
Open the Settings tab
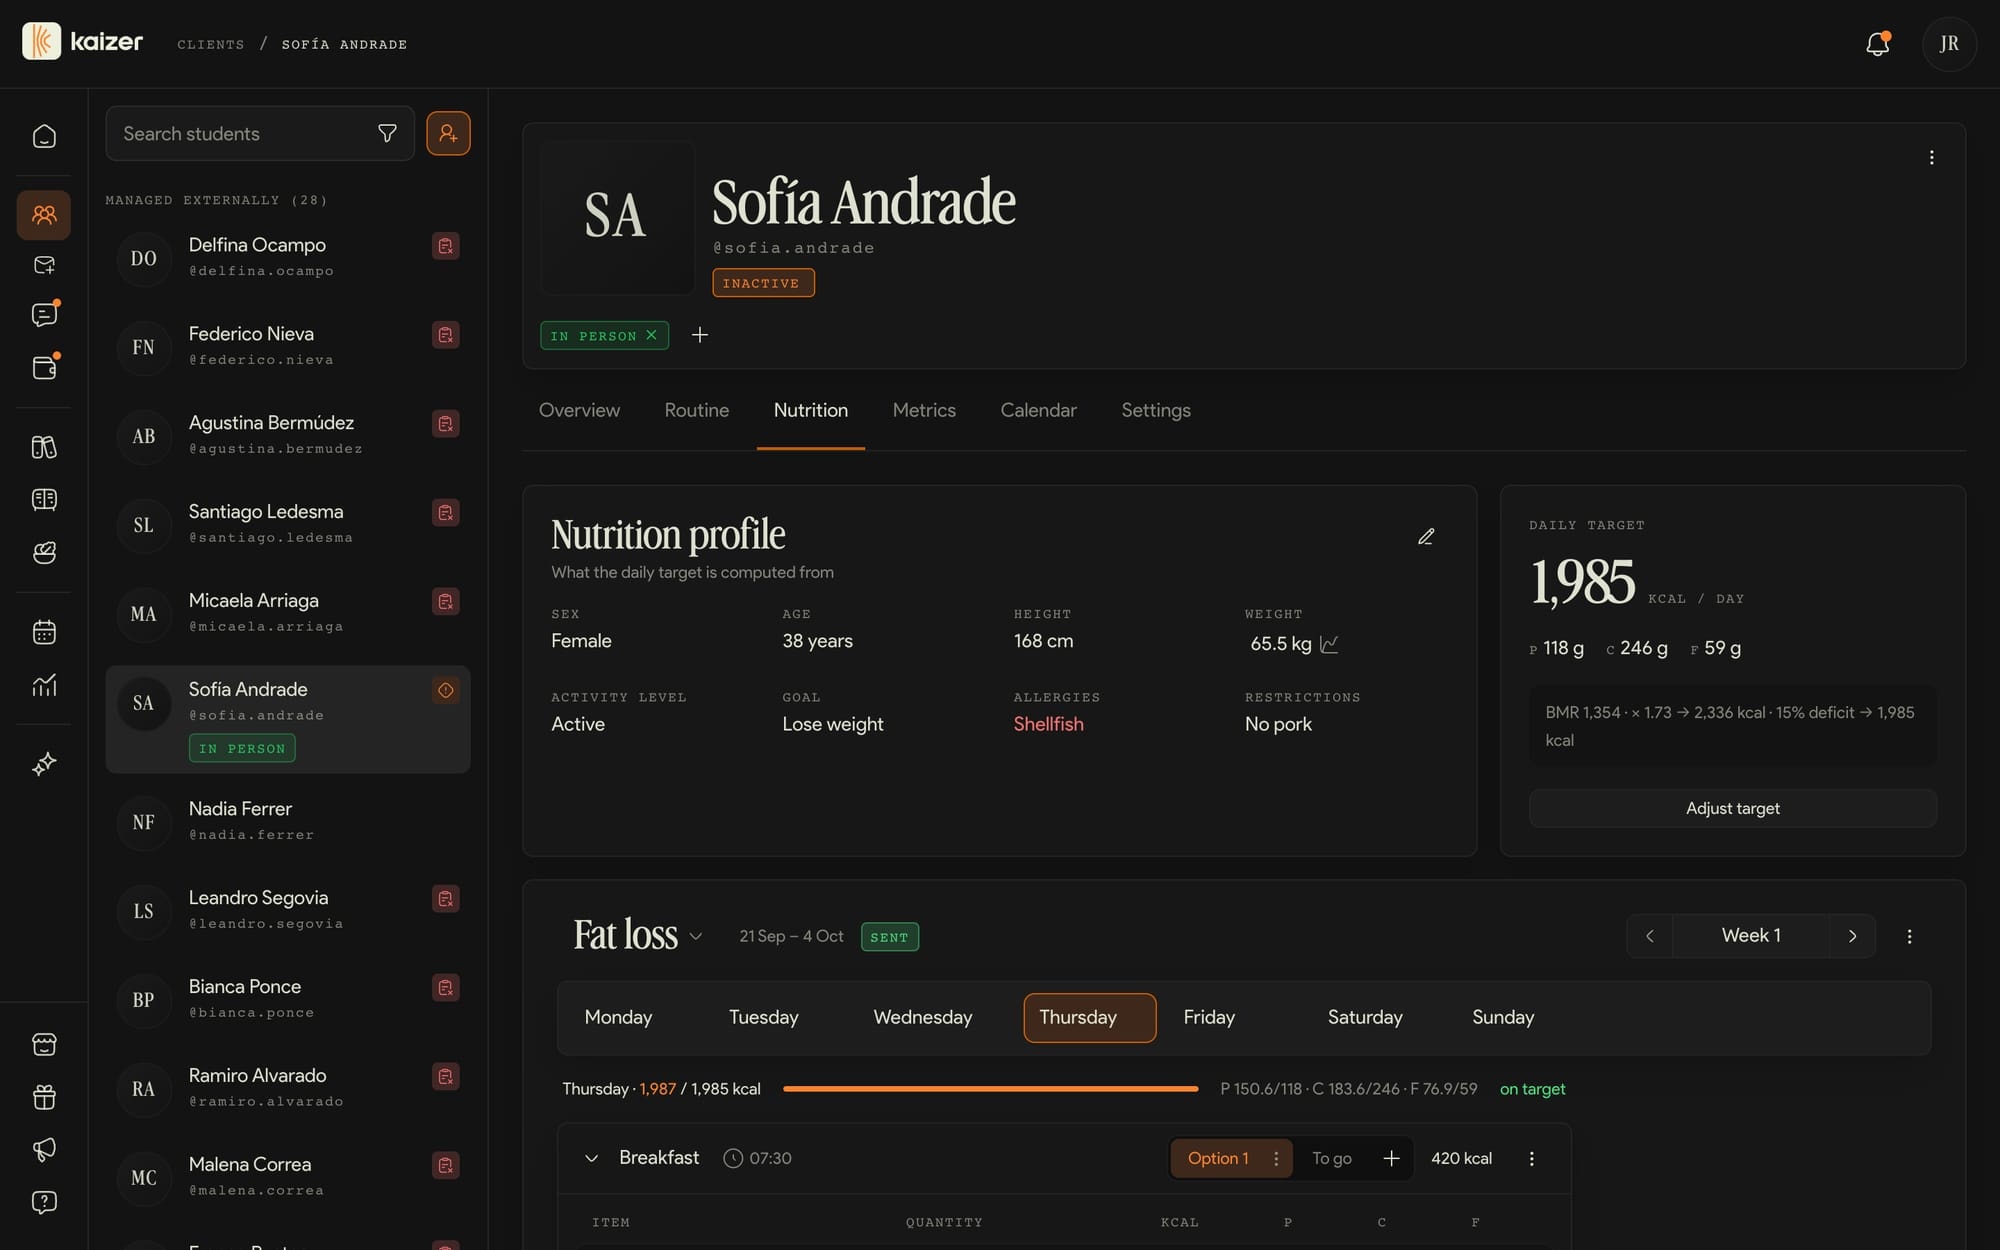[x=1155, y=410]
